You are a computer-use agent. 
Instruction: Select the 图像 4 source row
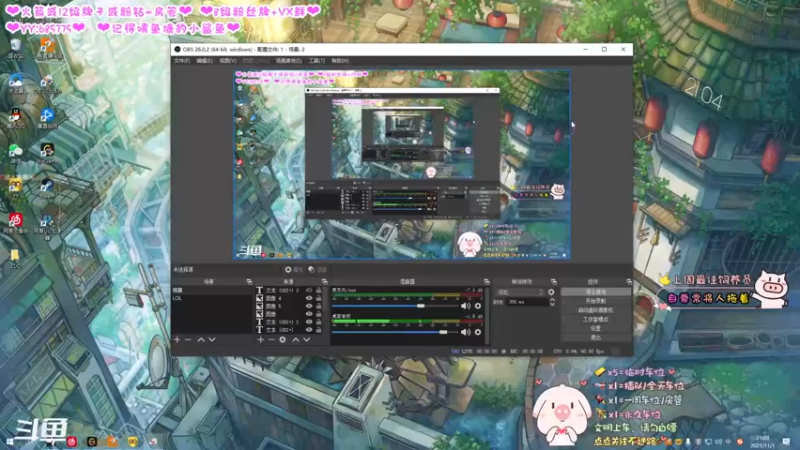pyautogui.click(x=291, y=298)
